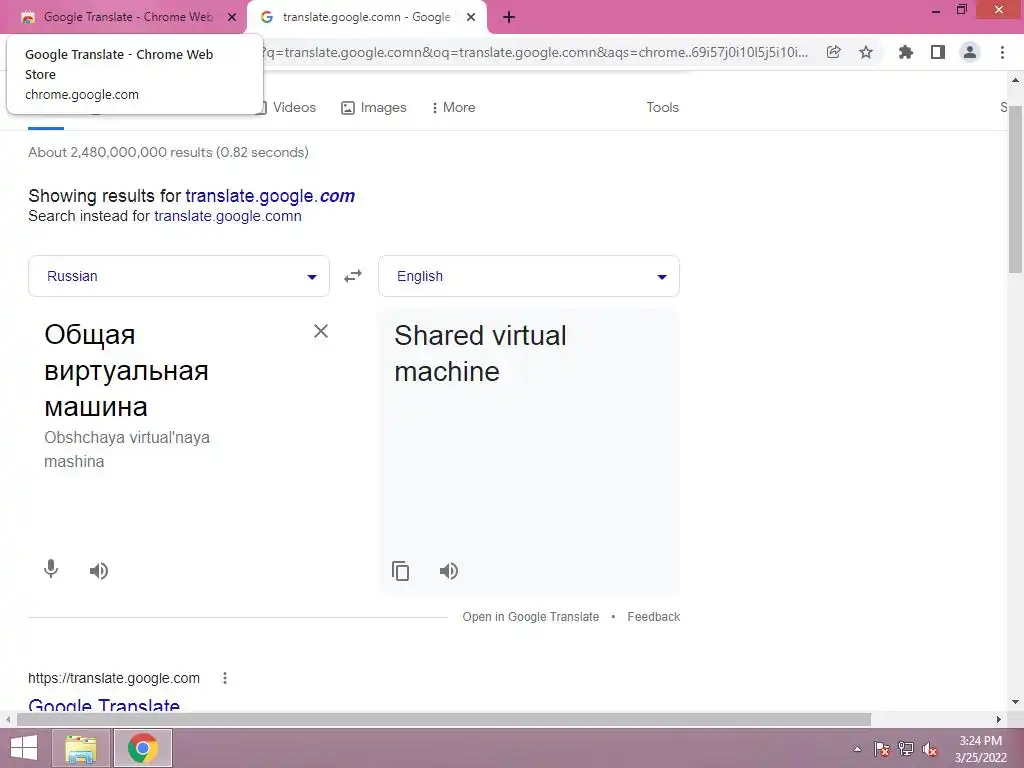
Task: Click the scroll down arrow
Action: 1015,703
